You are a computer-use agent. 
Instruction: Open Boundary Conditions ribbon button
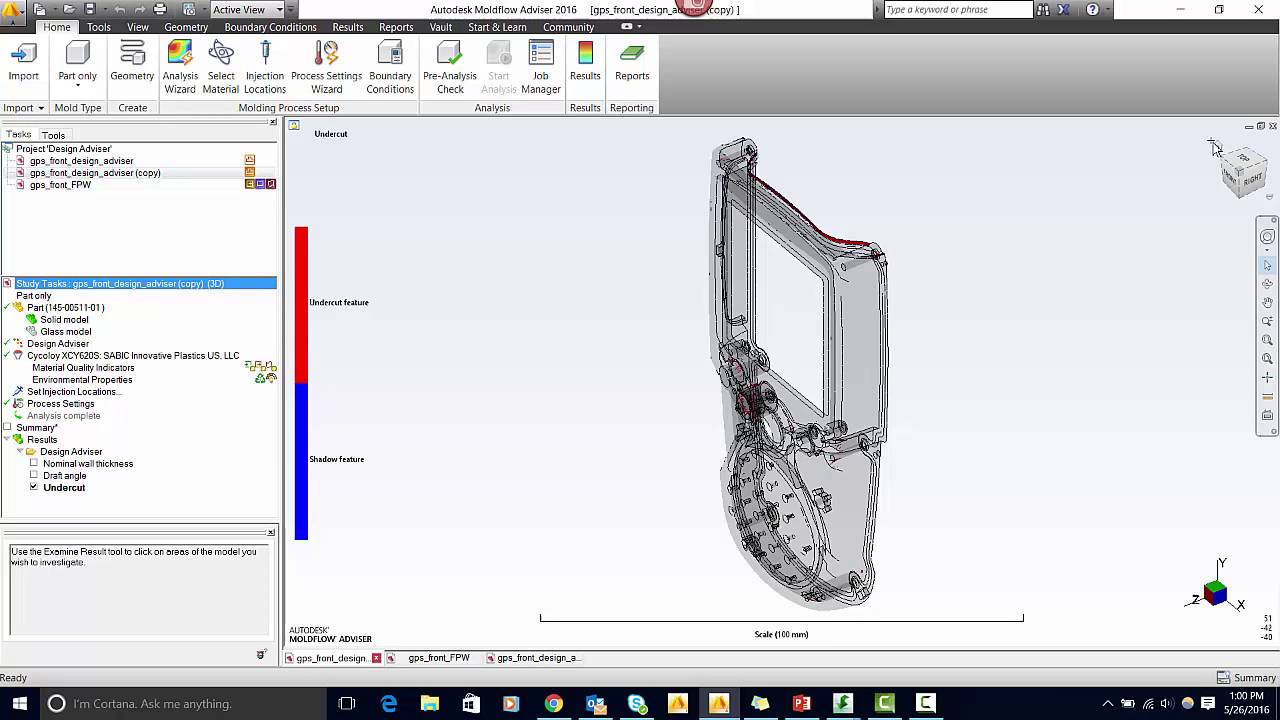click(390, 68)
